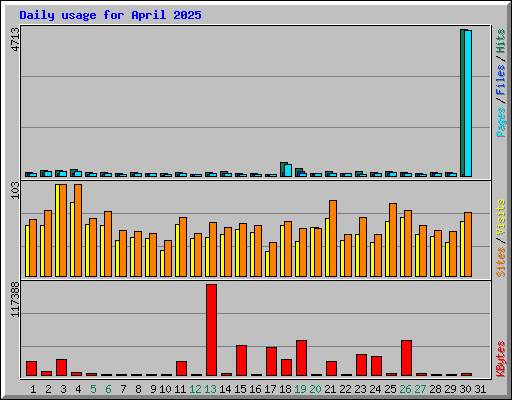Viewport: 512px width, 400px height.
Task: Click day 19 on the date axis
Action: (x=300, y=389)
